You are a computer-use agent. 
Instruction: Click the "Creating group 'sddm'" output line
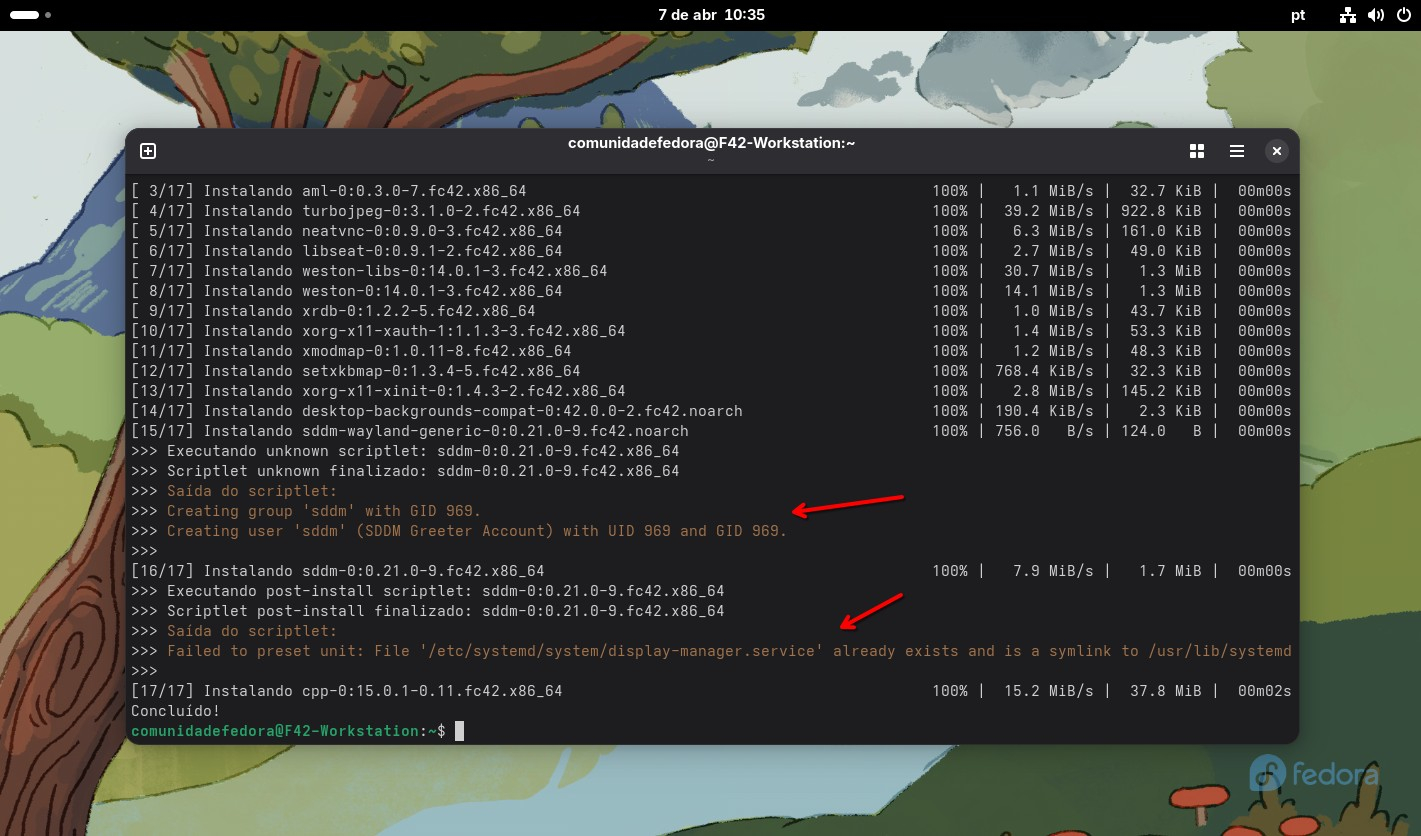(x=323, y=511)
